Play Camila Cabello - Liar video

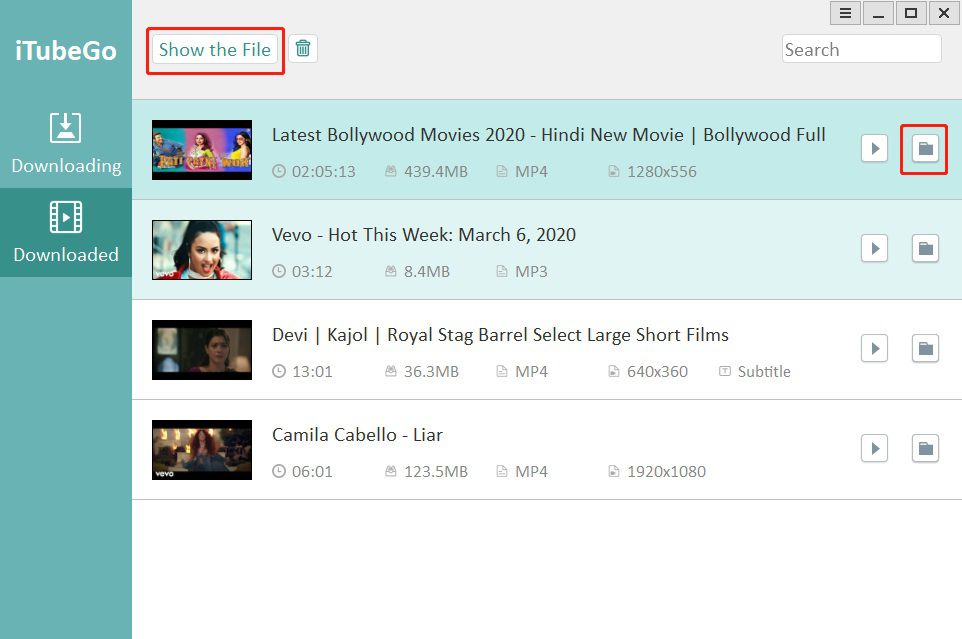tap(874, 448)
